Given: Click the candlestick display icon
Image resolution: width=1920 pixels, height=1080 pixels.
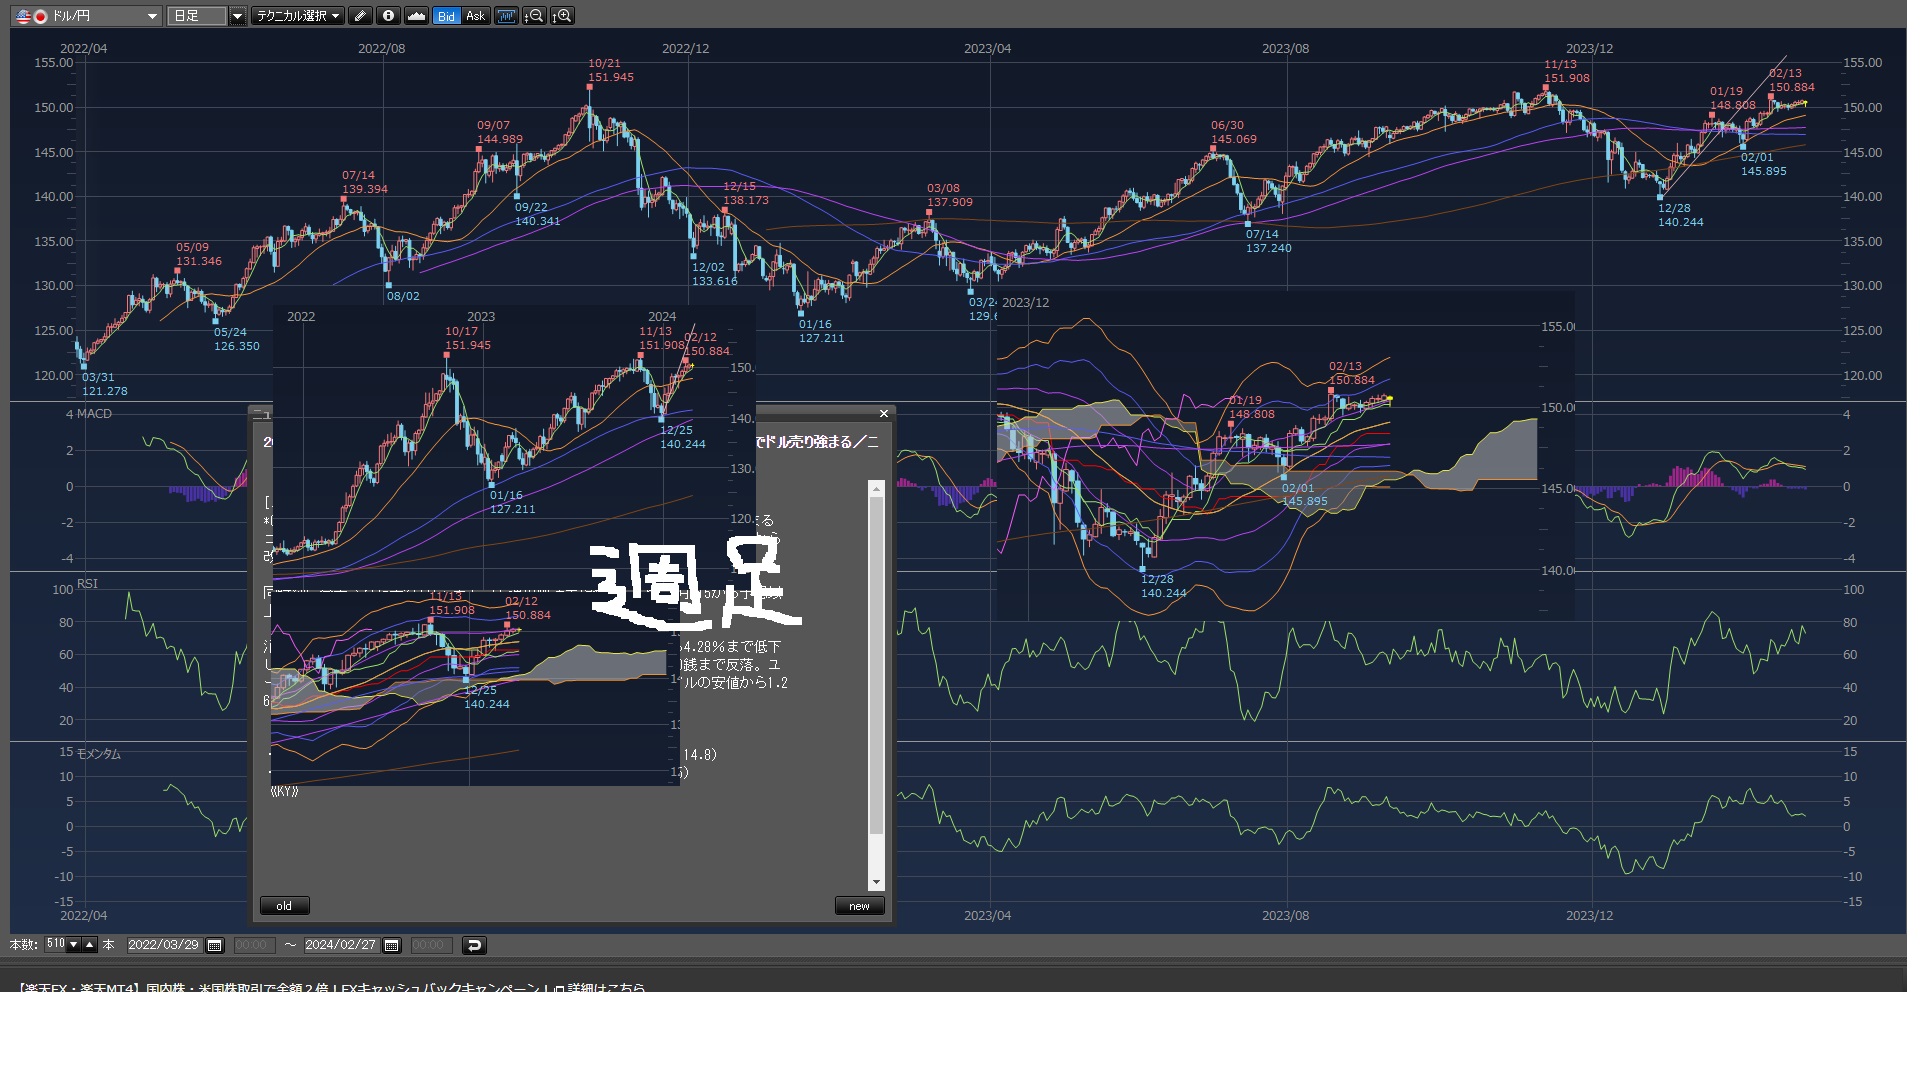Looking at the screenshot, I should [506, 16].
